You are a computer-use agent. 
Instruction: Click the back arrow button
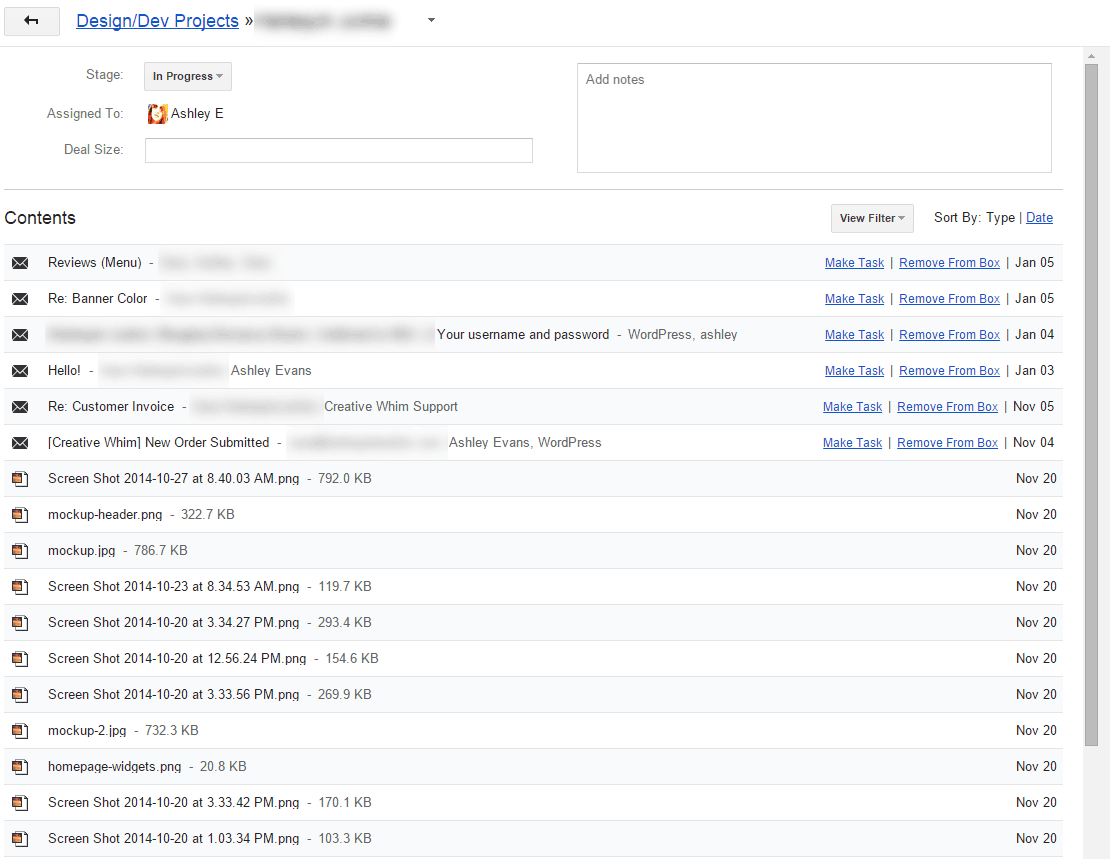[x=31, y=21]
